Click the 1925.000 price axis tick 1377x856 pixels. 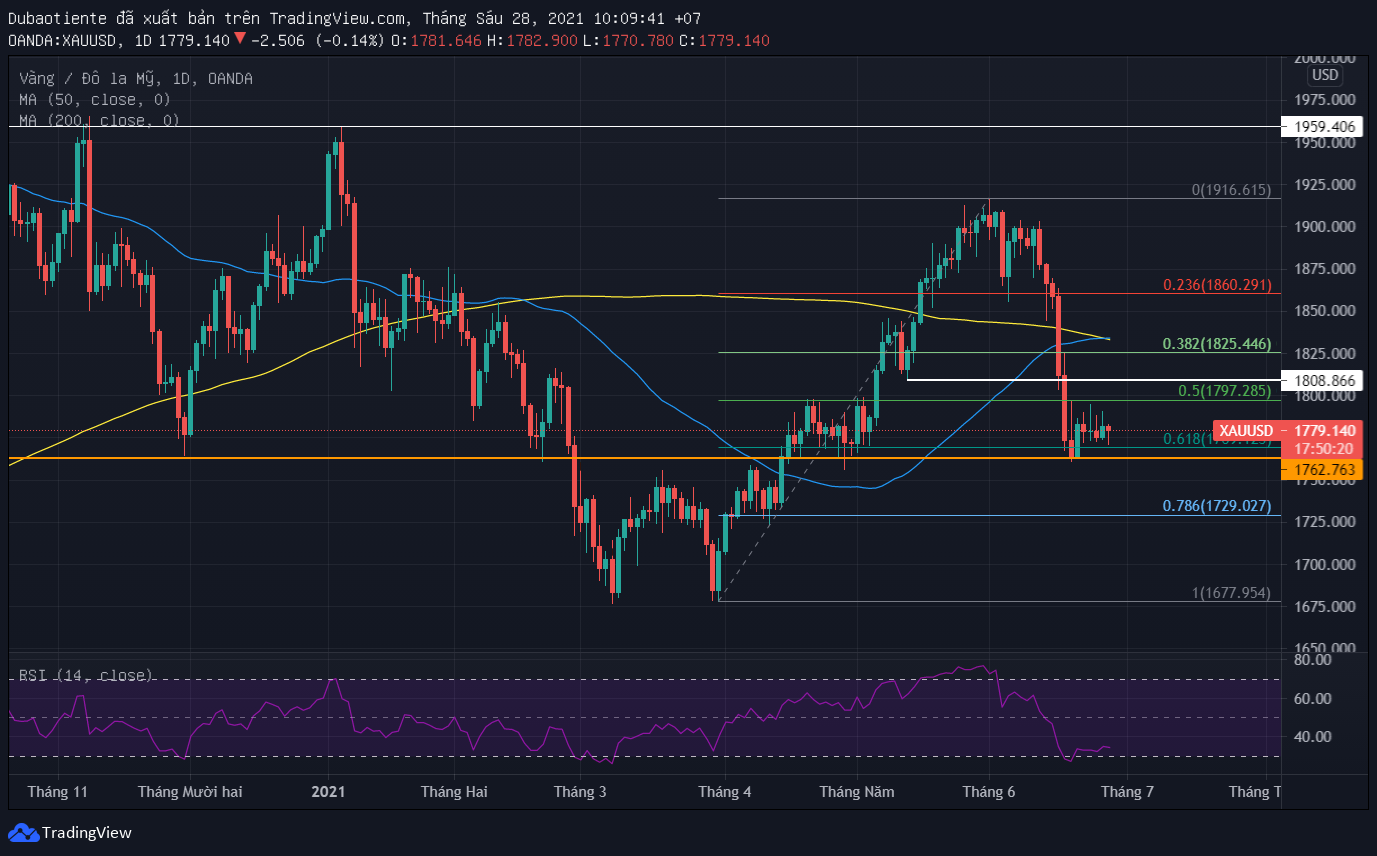(x=1324, y=185)
